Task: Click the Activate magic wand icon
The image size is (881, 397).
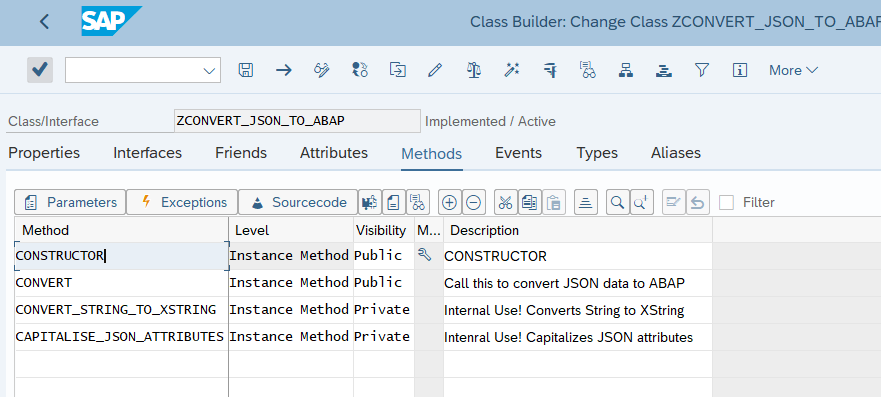Action: (x=511, y=70)
